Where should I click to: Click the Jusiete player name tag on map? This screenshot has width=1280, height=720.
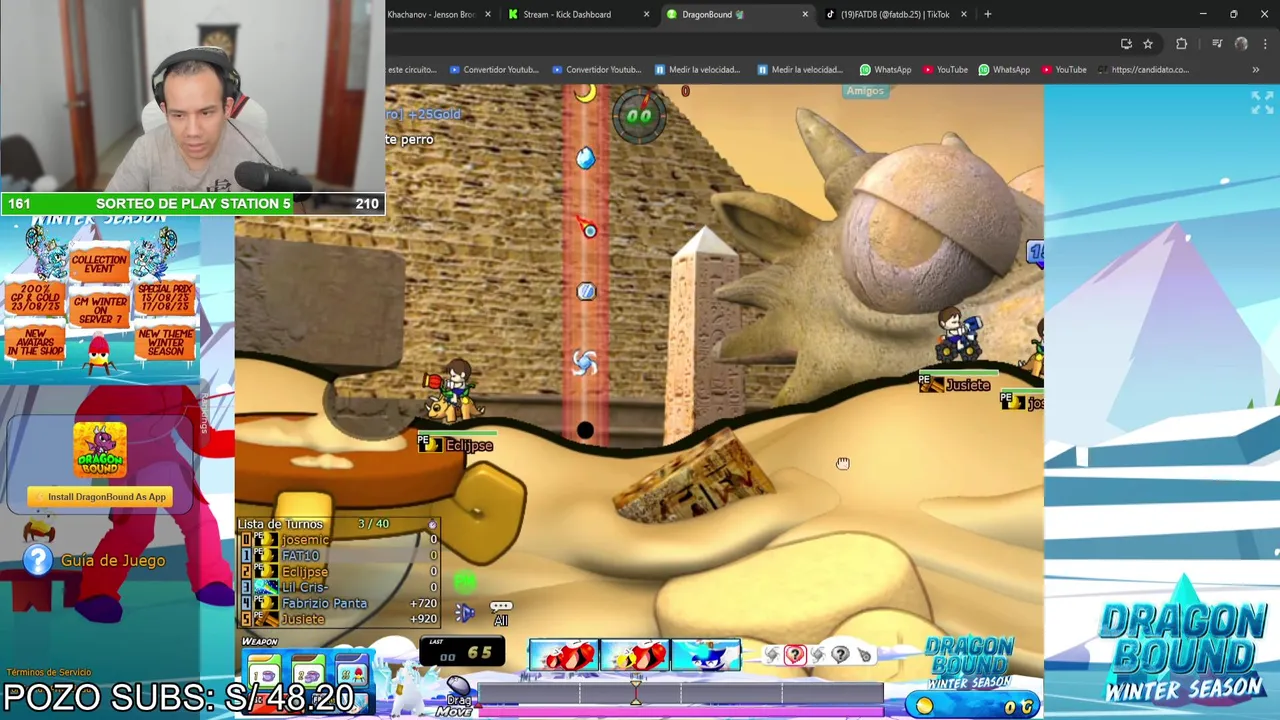[955, 385]
